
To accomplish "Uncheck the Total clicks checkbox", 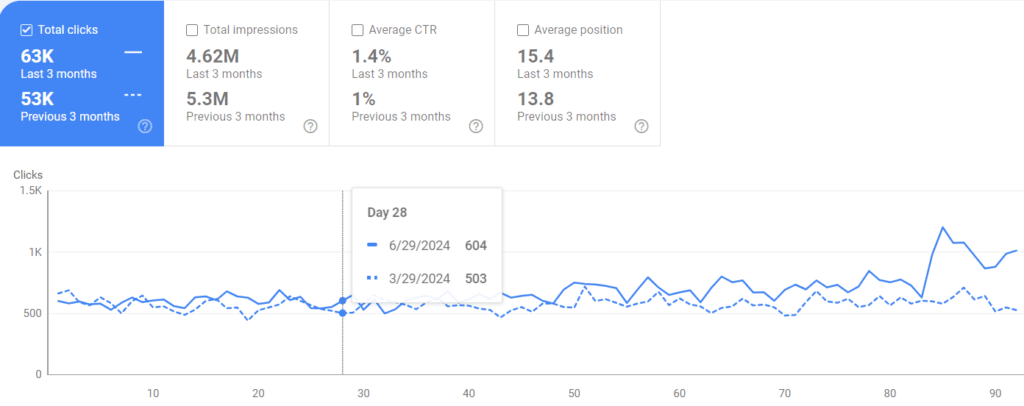I will 27,30.
